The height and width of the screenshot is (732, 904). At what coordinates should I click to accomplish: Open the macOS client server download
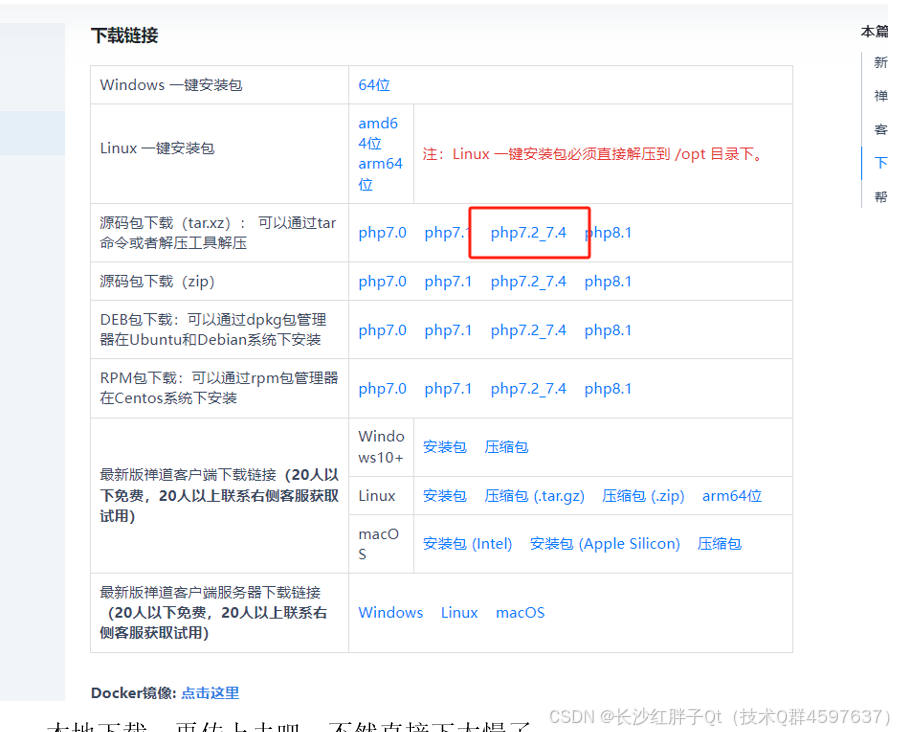pyautogui.click(x=520, y=613)
